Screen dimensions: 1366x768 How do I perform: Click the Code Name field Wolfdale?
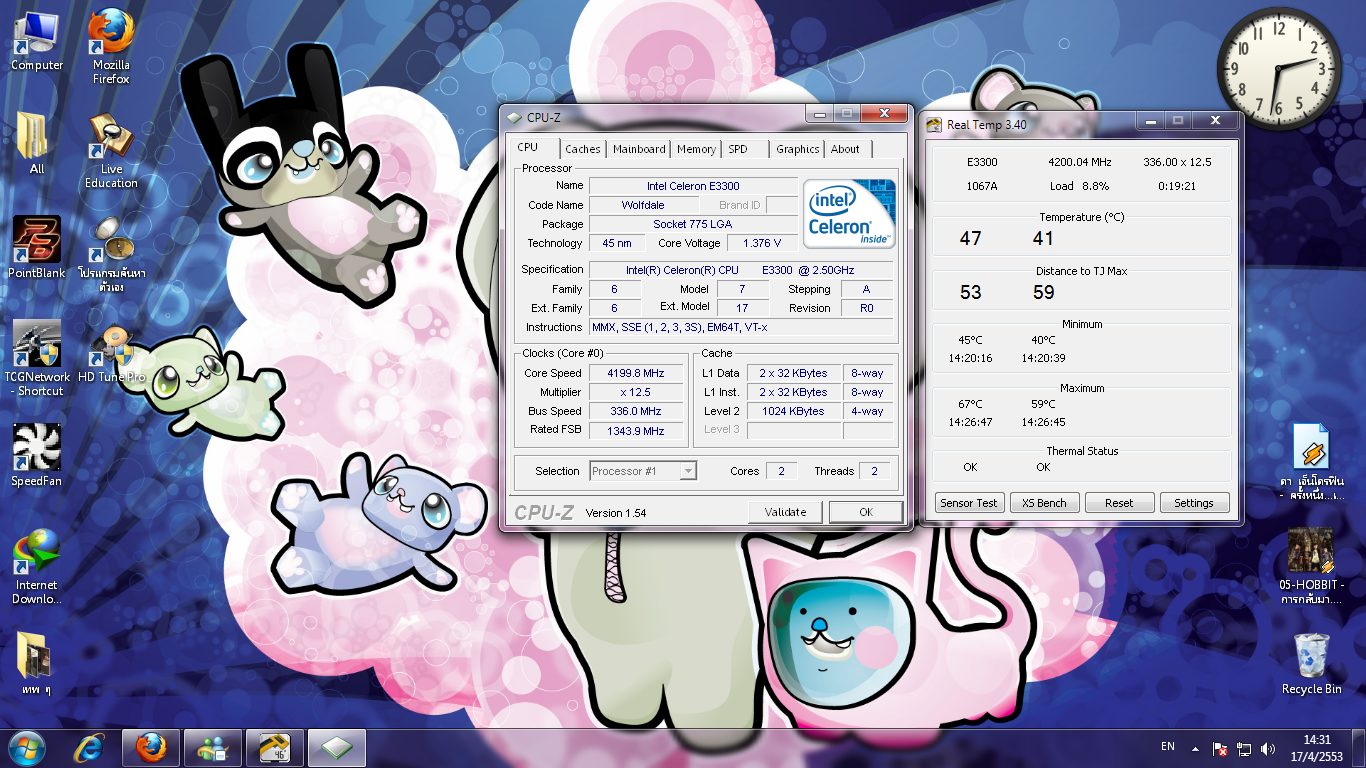643,205
